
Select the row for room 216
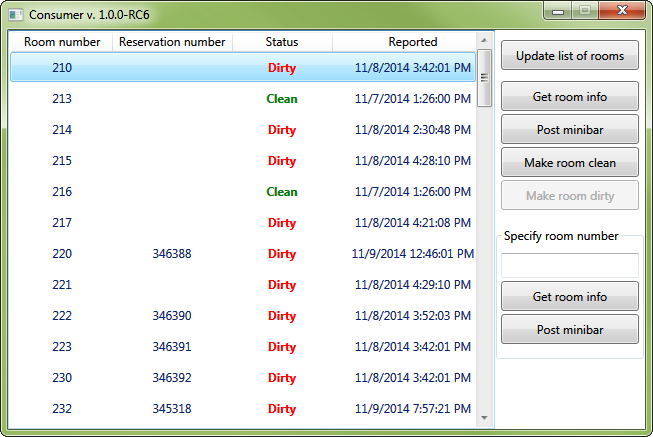pos(243,192)
